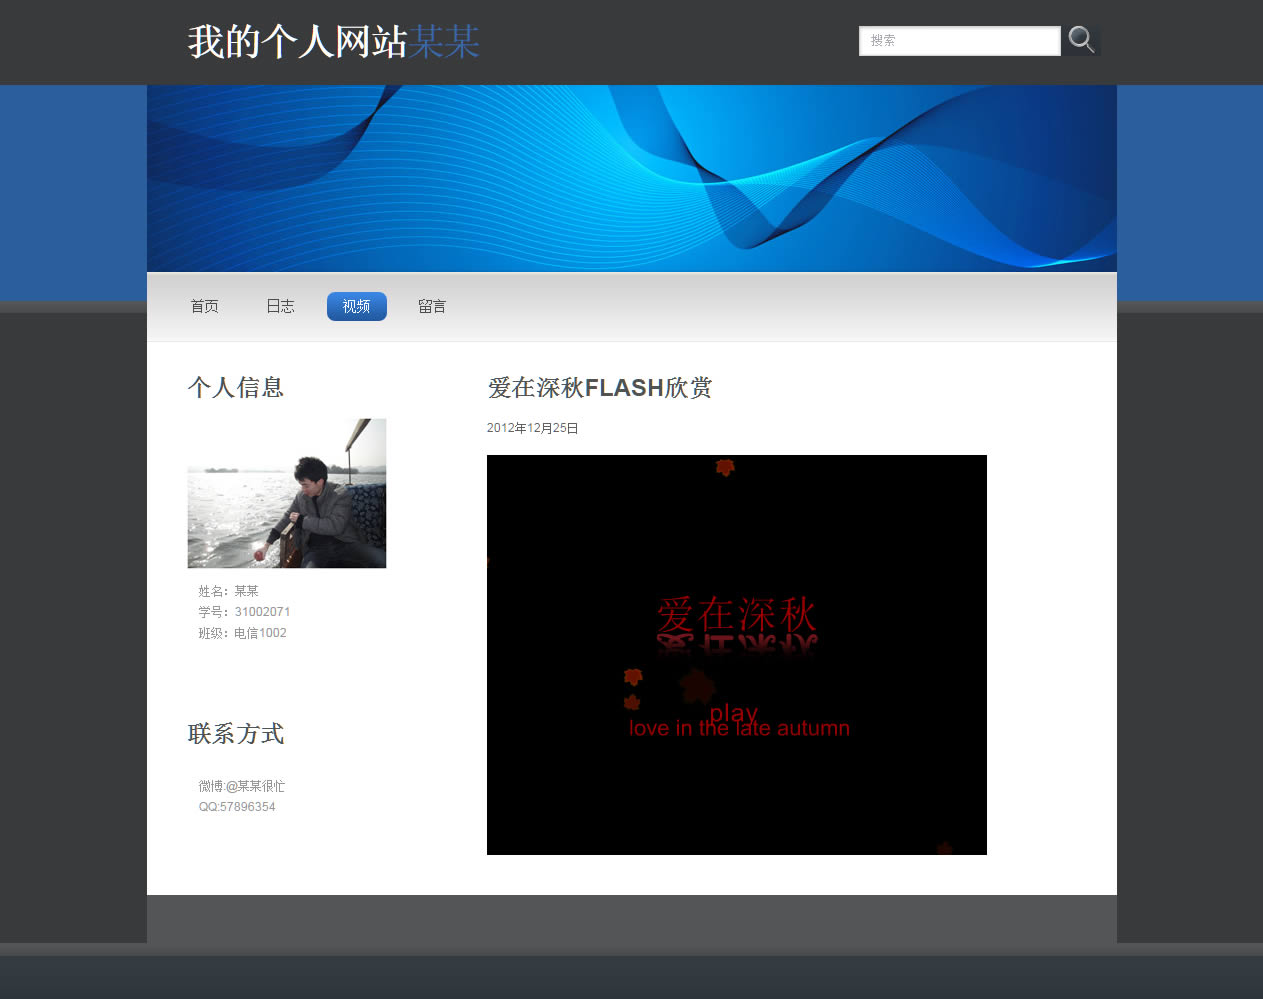
Task: Go to the 日志 navigation item
Action: 280,306
